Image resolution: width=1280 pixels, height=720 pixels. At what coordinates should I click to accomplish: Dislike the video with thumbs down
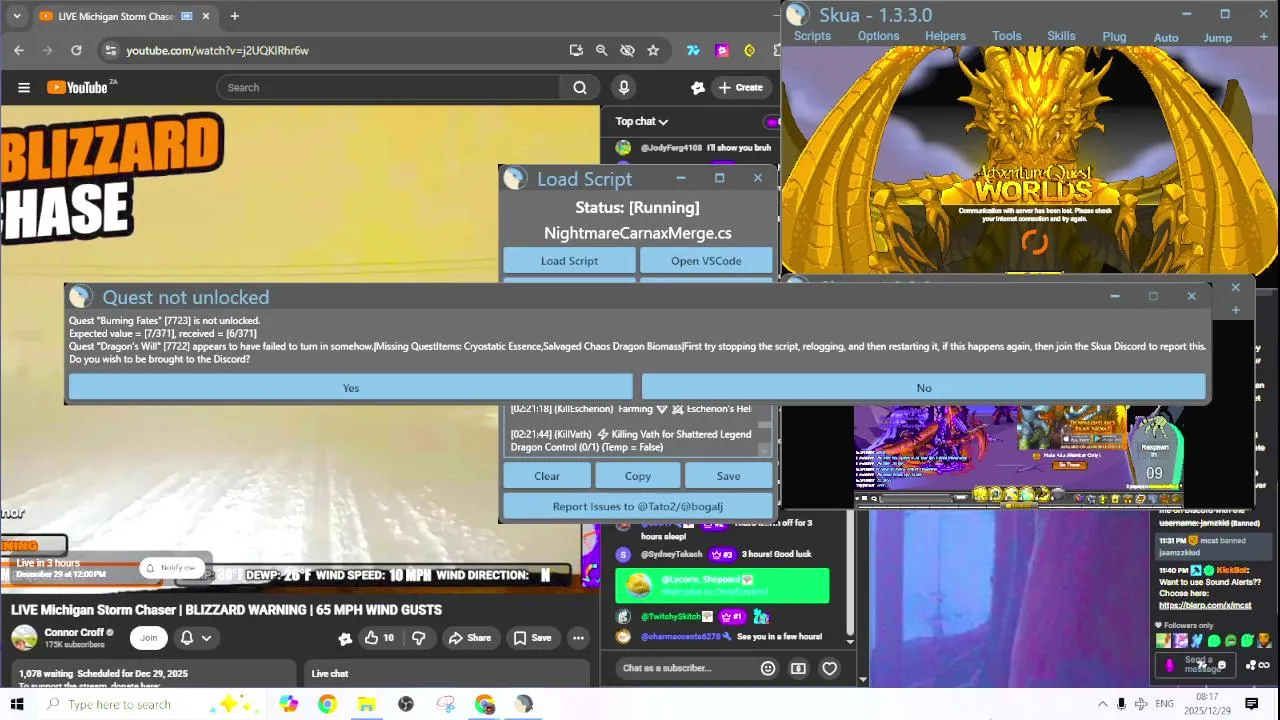tap(419, 637)
